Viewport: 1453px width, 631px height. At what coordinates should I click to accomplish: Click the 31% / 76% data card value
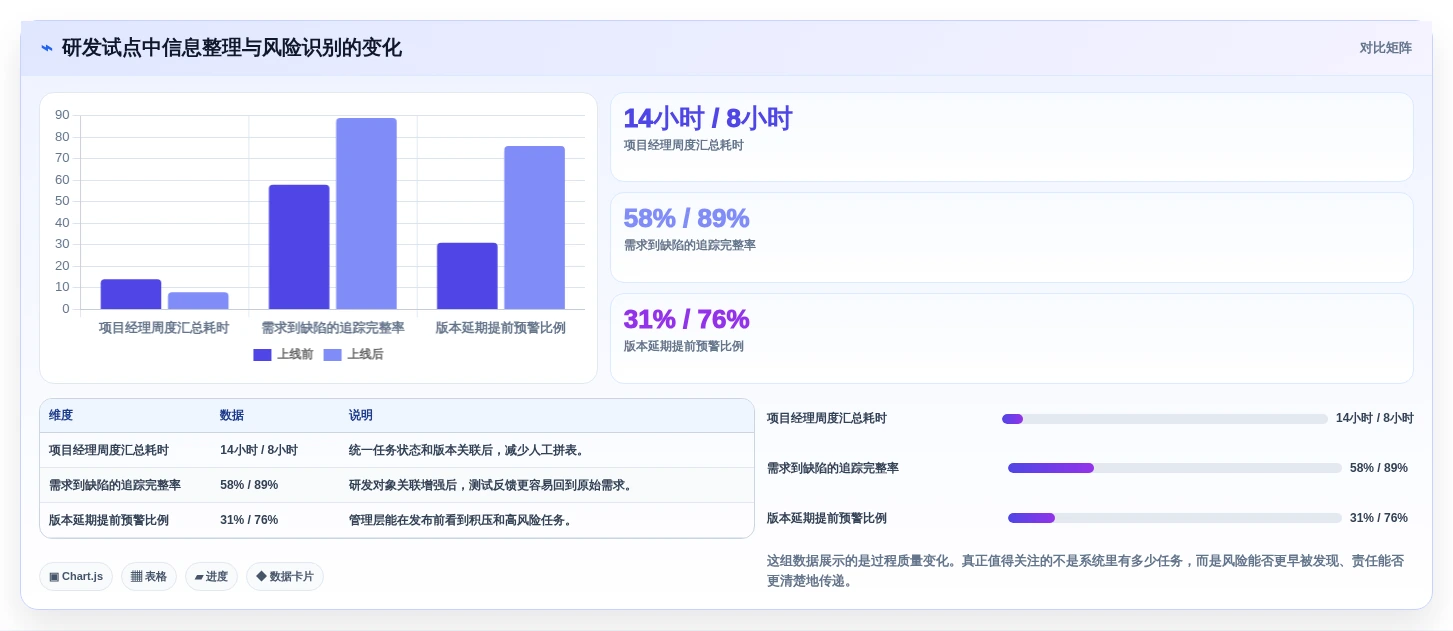686,319
